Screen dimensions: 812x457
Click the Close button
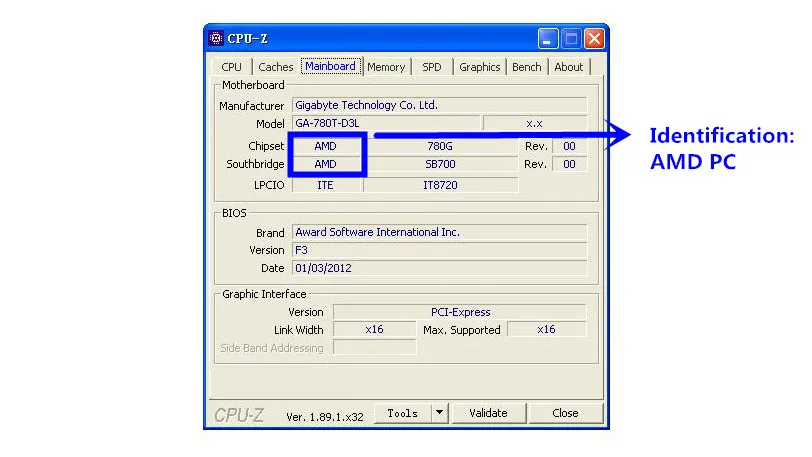565,413
